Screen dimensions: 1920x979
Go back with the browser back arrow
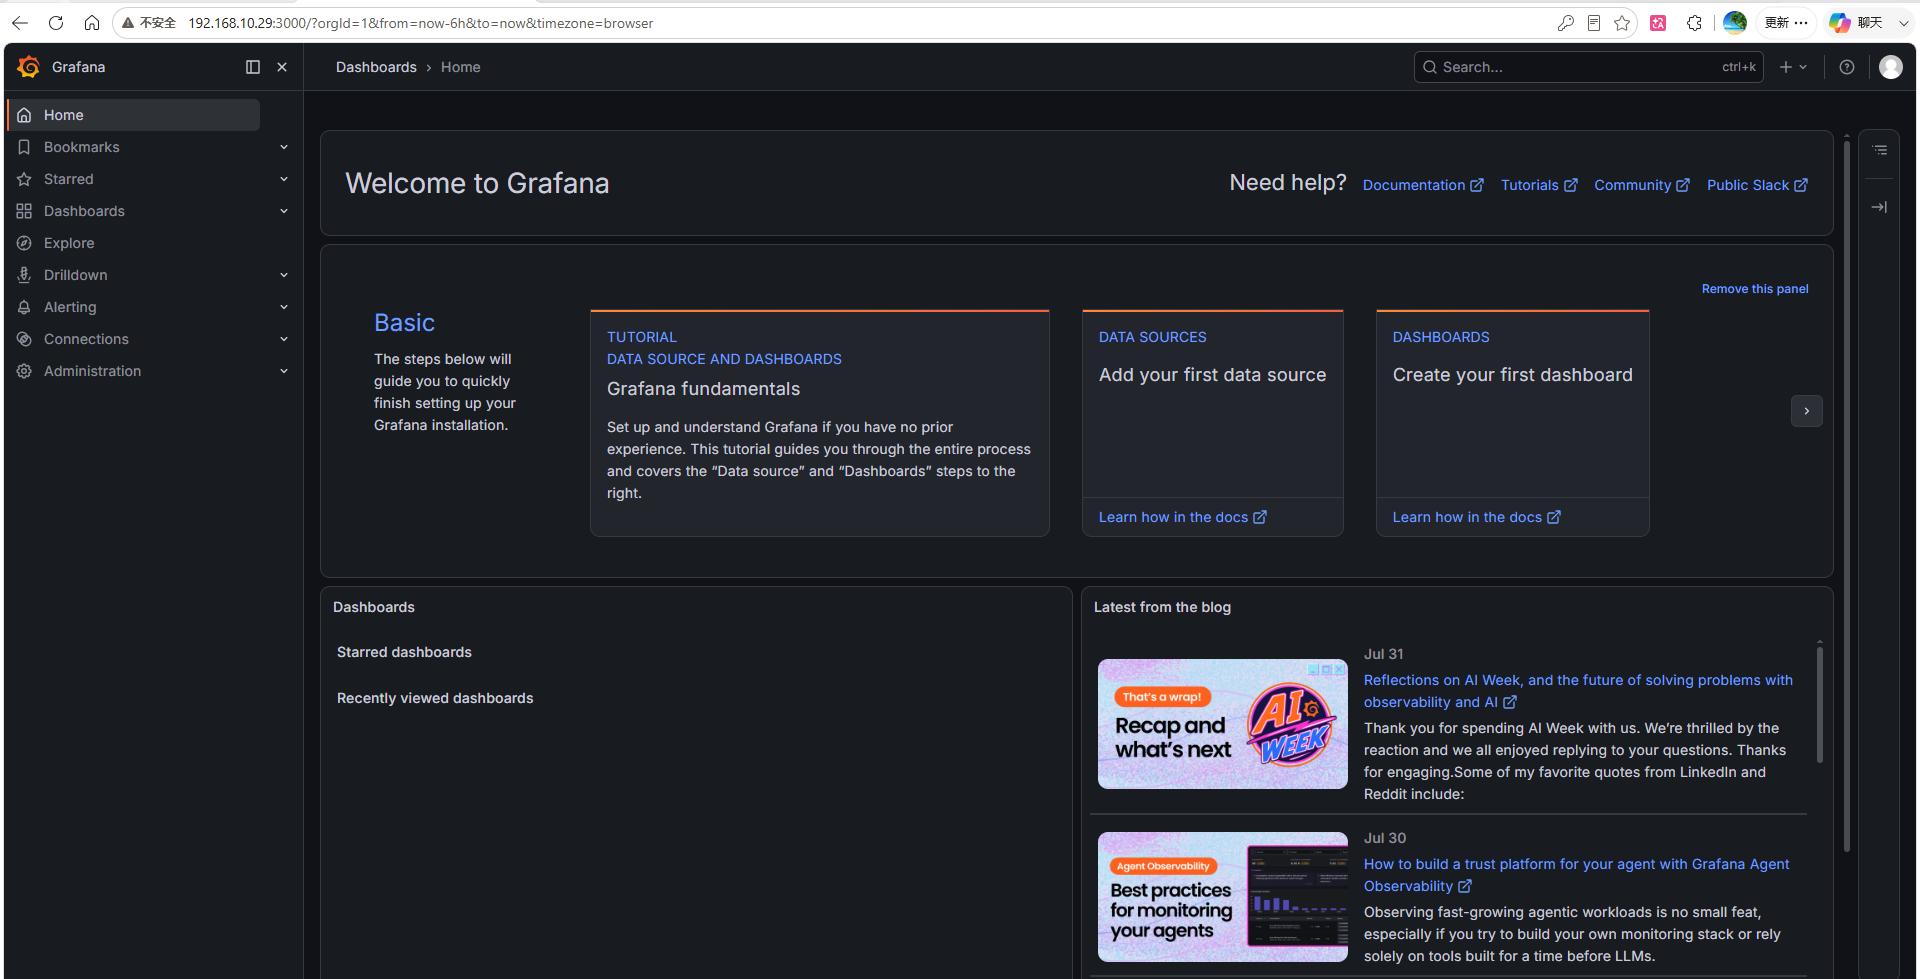(20, 23)
